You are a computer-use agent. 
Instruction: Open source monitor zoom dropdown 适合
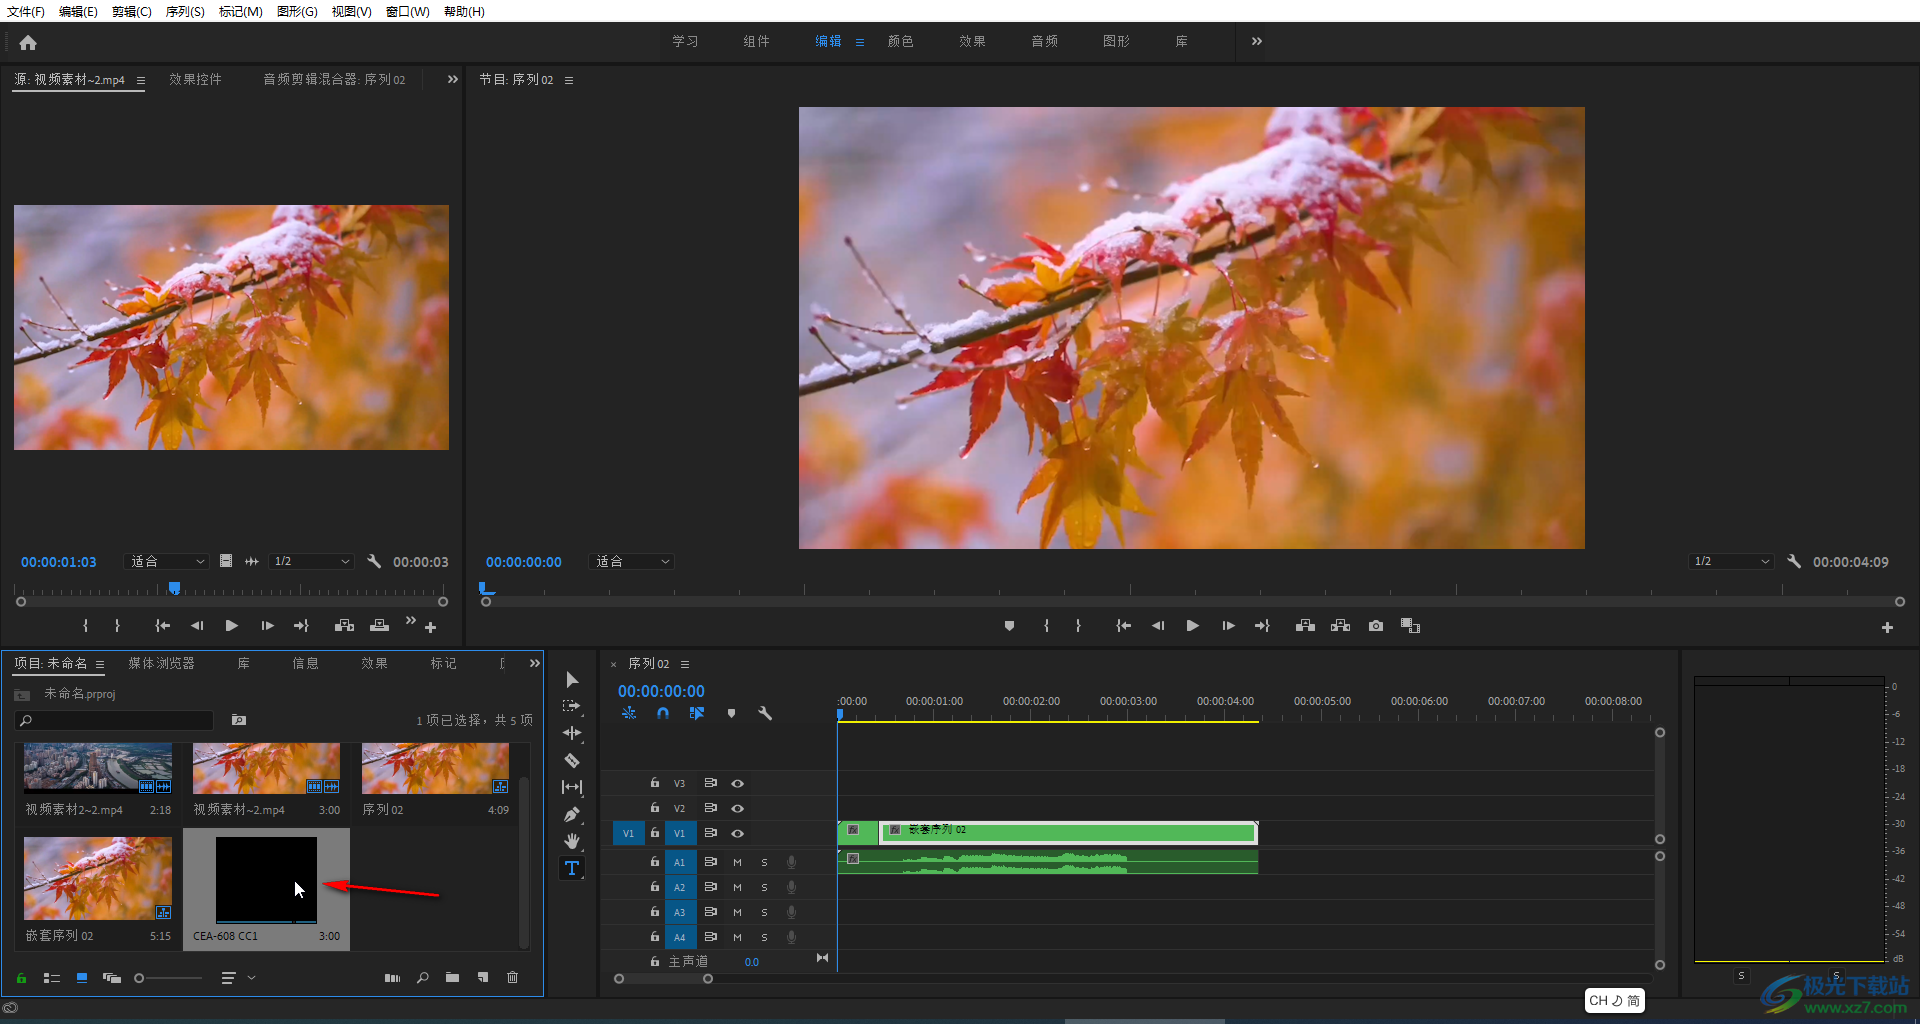tap(167, 562)
